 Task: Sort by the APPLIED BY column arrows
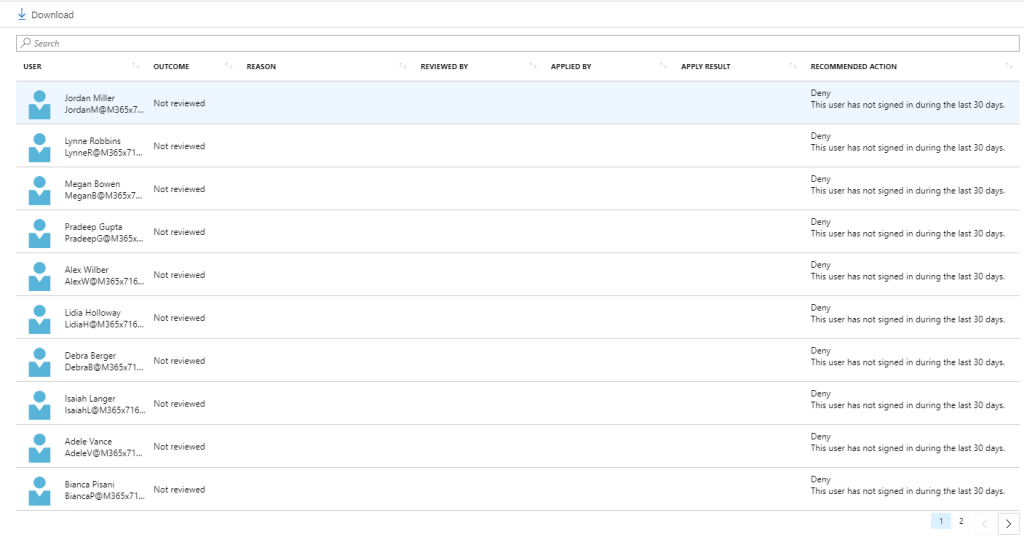tap(663, 66)
